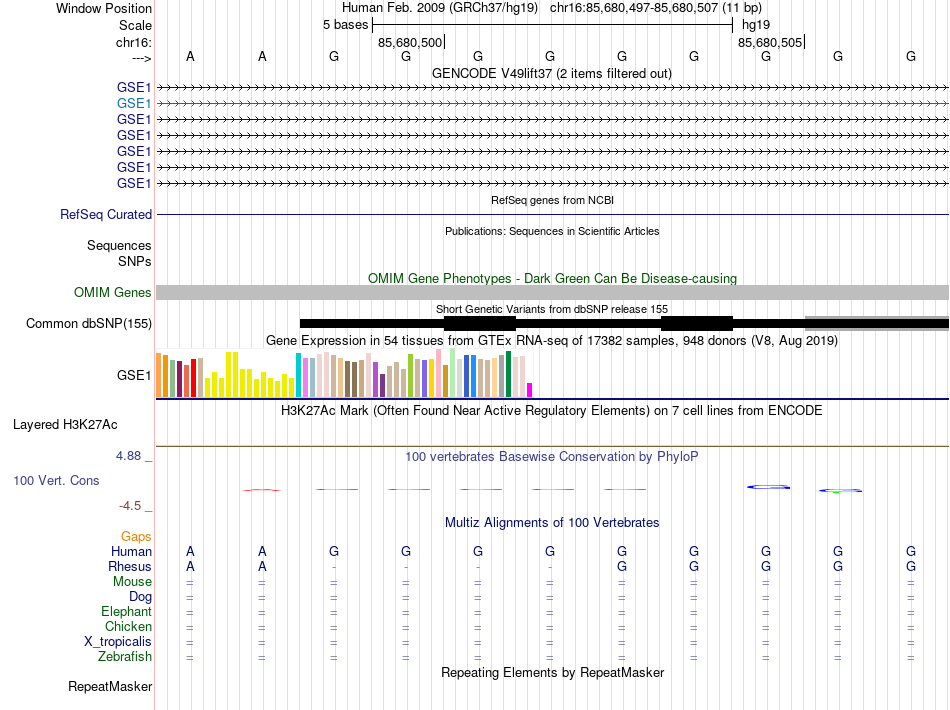Click the OMIM Genes track label
Viewport: 950px width, 710px height.
click(x=113, y=293)
